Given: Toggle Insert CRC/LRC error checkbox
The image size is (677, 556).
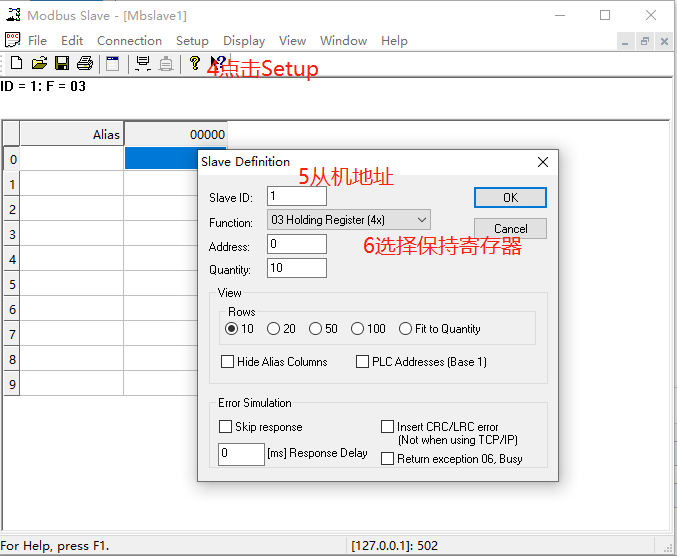Looking at the screenshot, I should [387, 426].
